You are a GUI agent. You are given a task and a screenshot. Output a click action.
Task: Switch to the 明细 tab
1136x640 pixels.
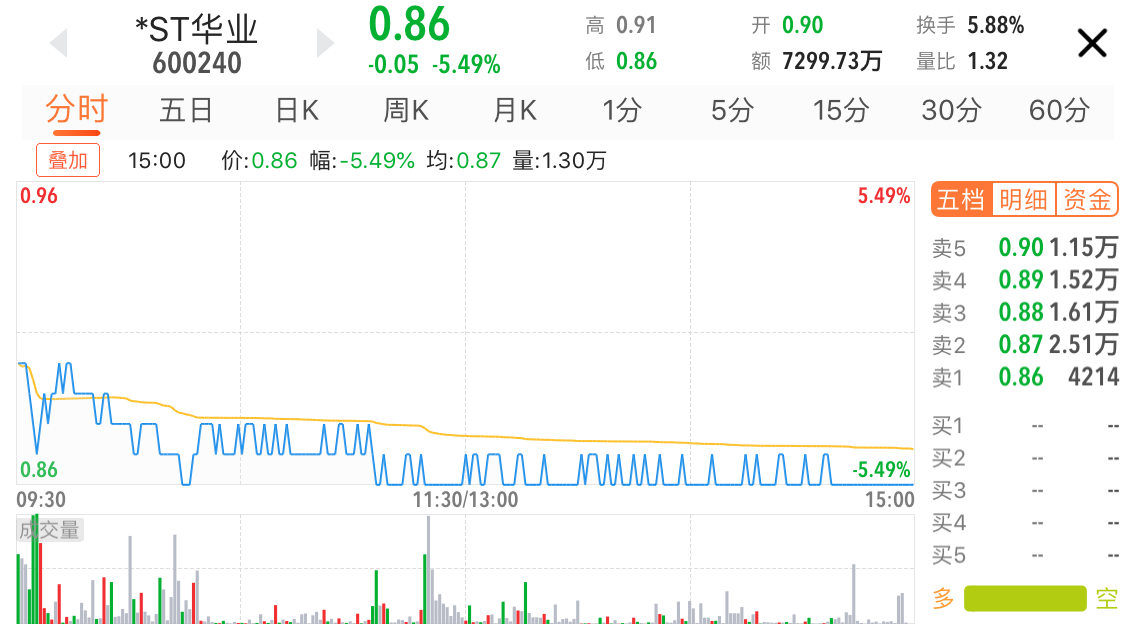click(1024, 199)
